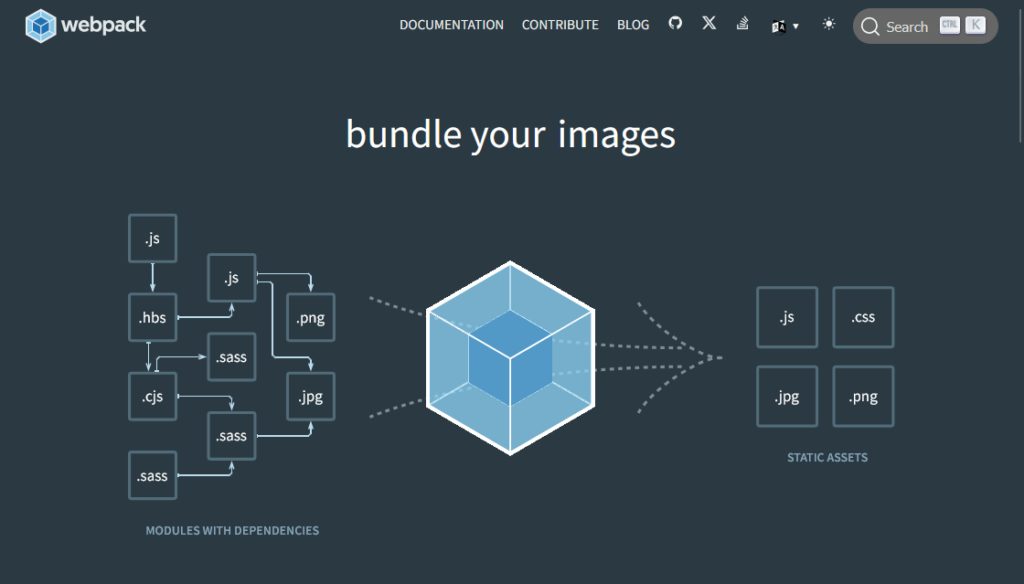The image size is (1024, 584).
Task: Open the X (Twitter) icon link
Action: (709, 24)
